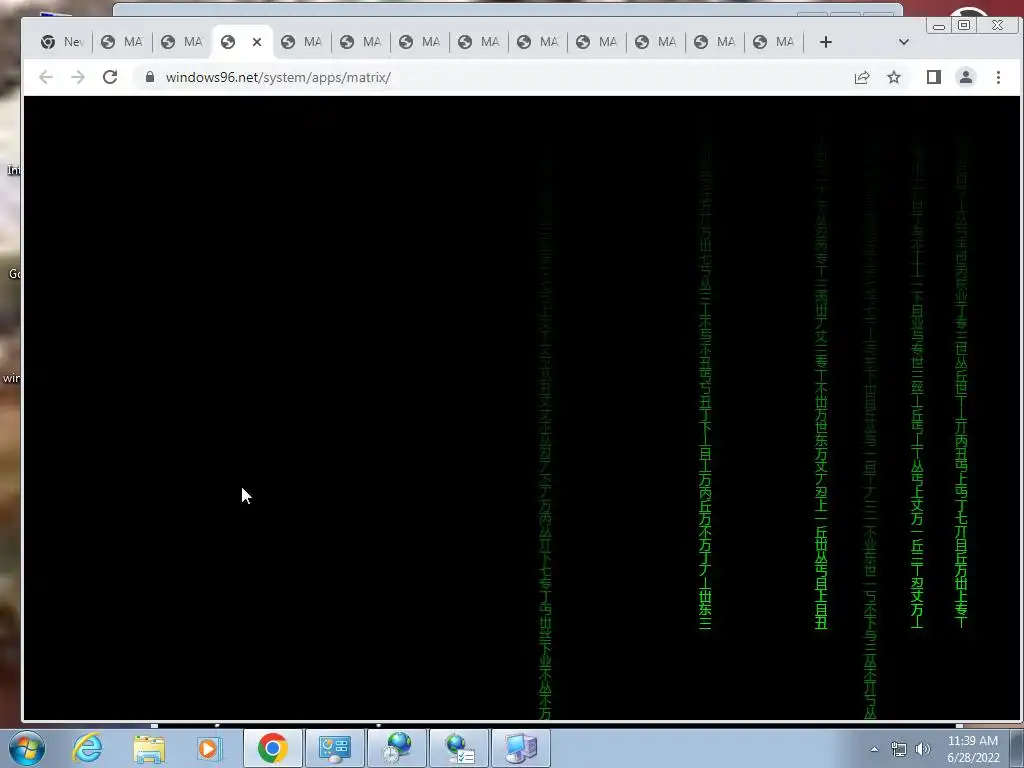This screenshot has width=1024, height=768.
Task: Launch Internet Explorer from the taskbar
Action: [x=88, y=748]
